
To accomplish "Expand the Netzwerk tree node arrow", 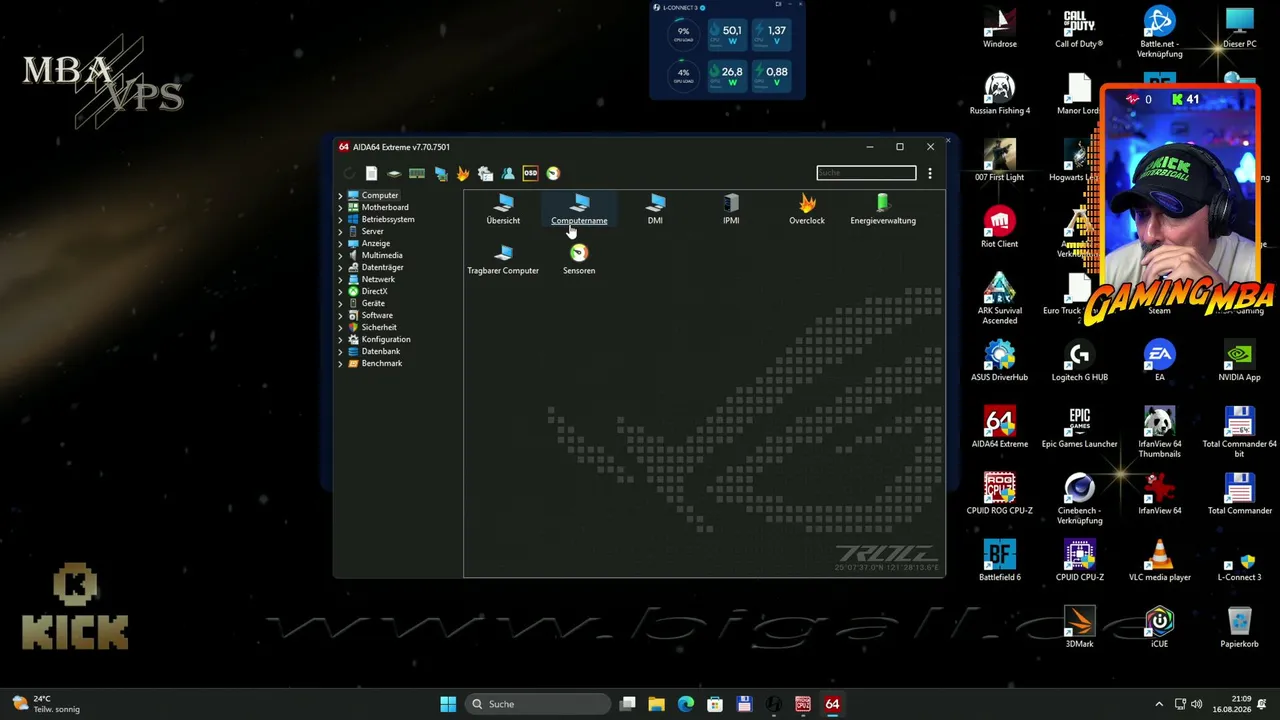I will click(x=340, y=280).
